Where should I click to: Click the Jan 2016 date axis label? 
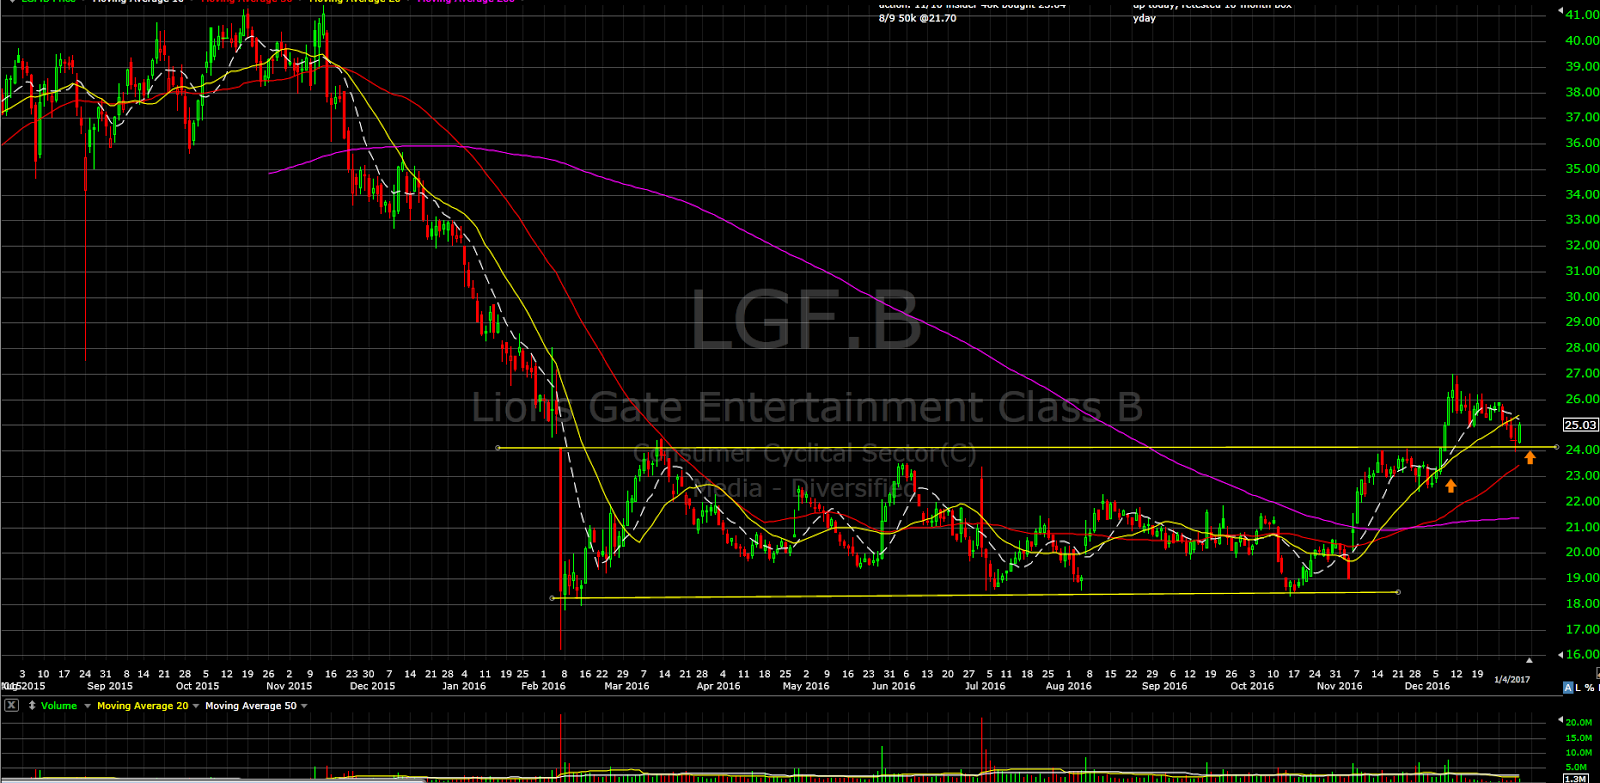(x=464, y=686)
